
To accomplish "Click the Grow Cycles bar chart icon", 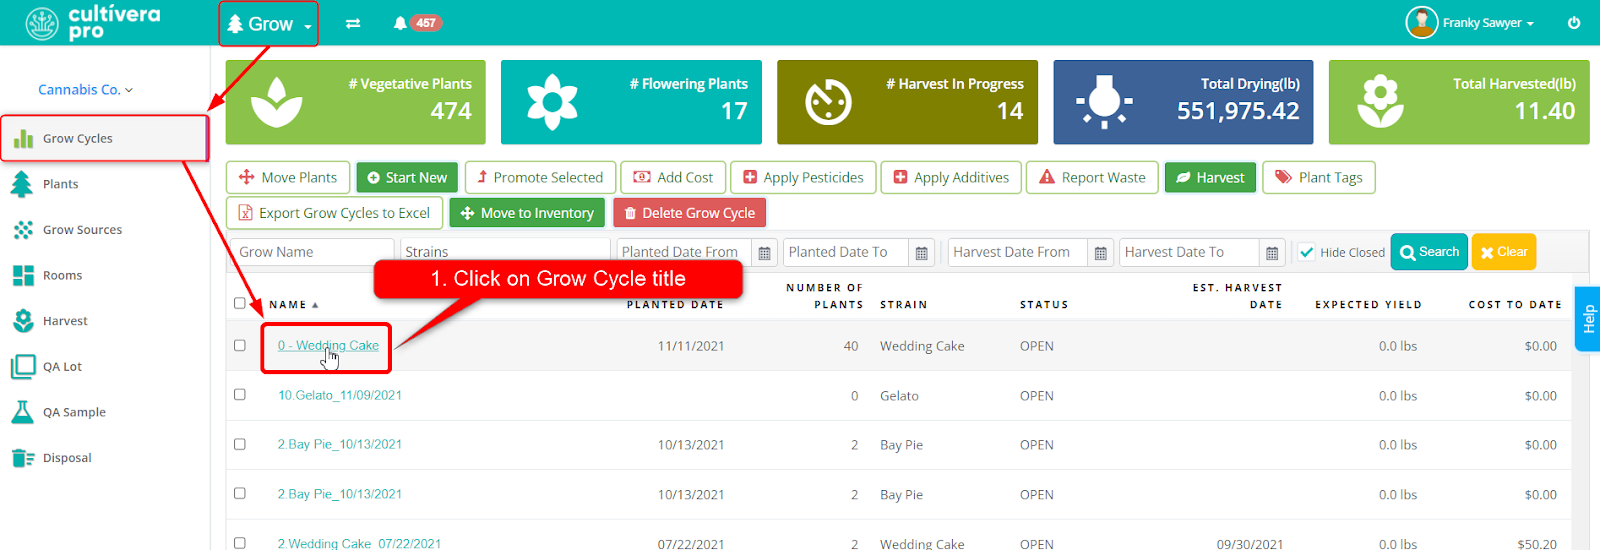I will pyautogui.click(x=23, y=139).
